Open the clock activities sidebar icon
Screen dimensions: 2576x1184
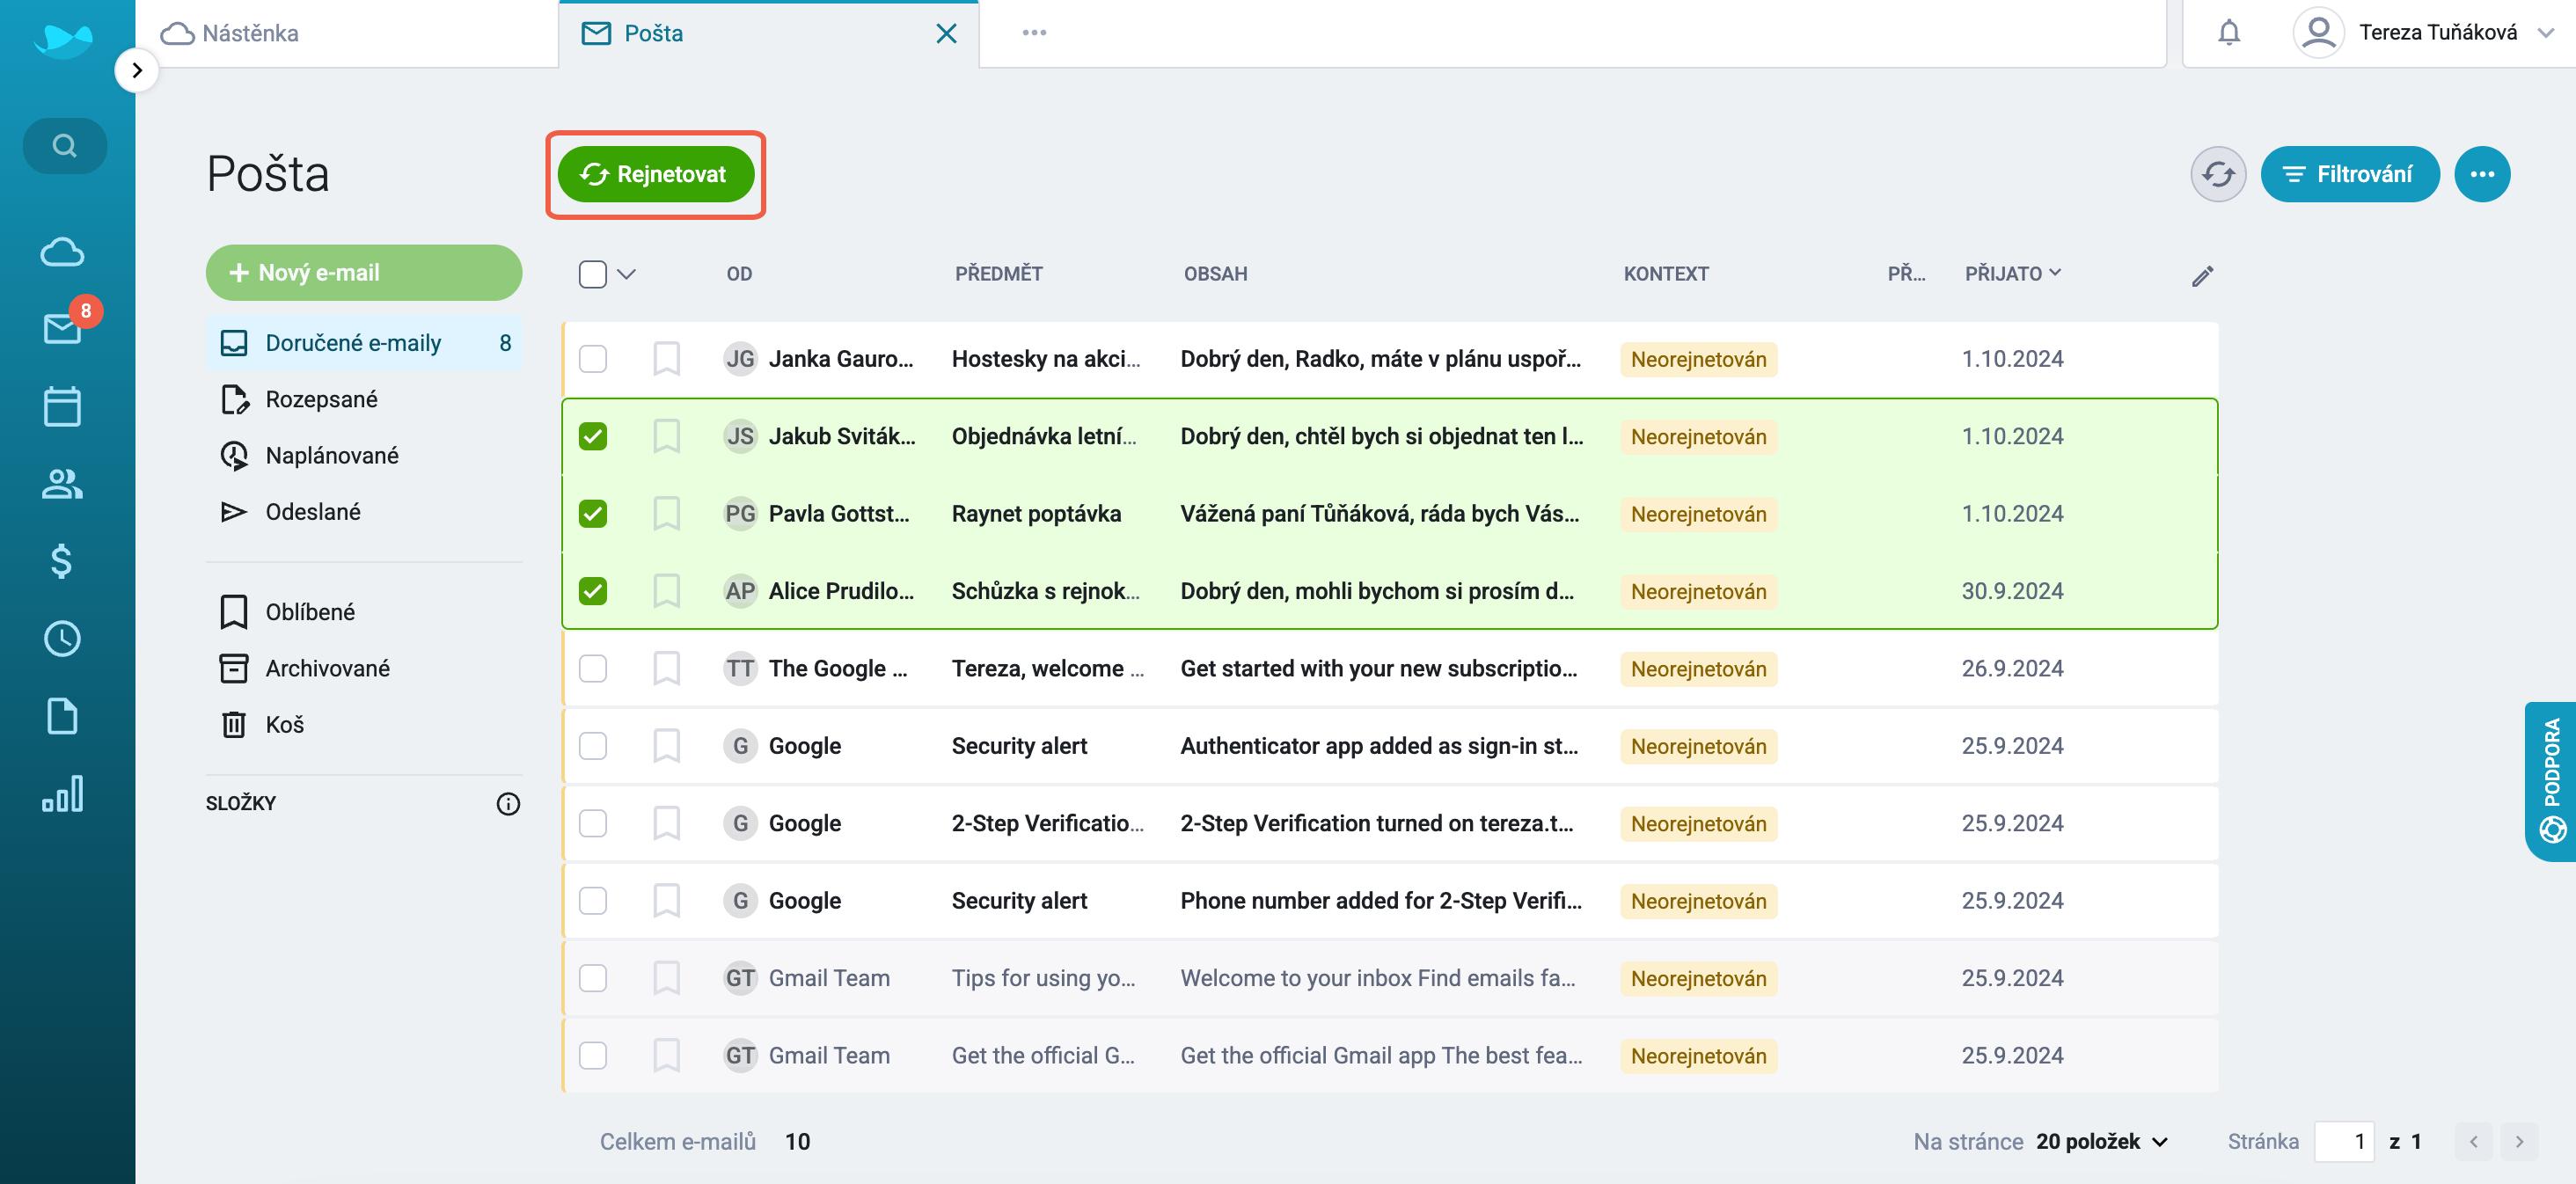(62, 639)
